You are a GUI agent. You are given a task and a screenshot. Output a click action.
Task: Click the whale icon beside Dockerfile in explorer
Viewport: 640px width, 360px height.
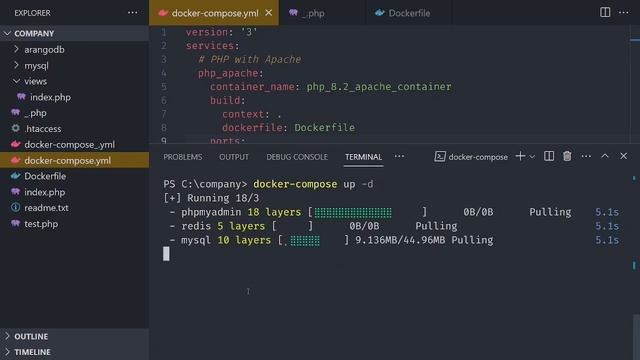[16, 176]
